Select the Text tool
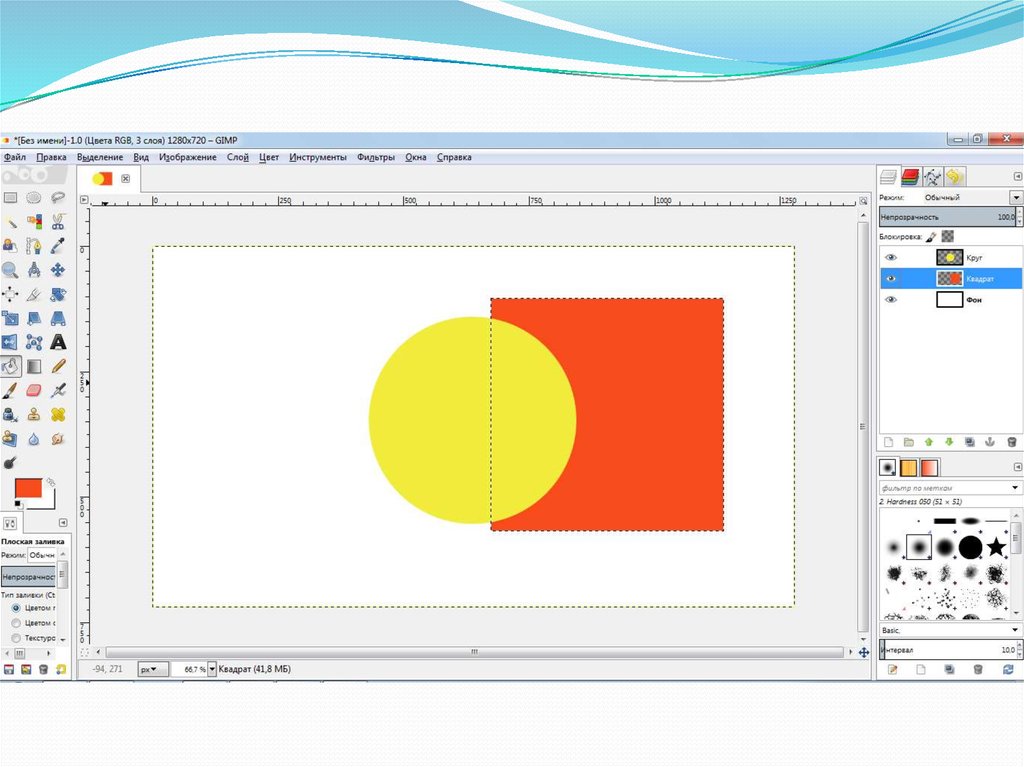1024x767 pixels. coord(58,343)
